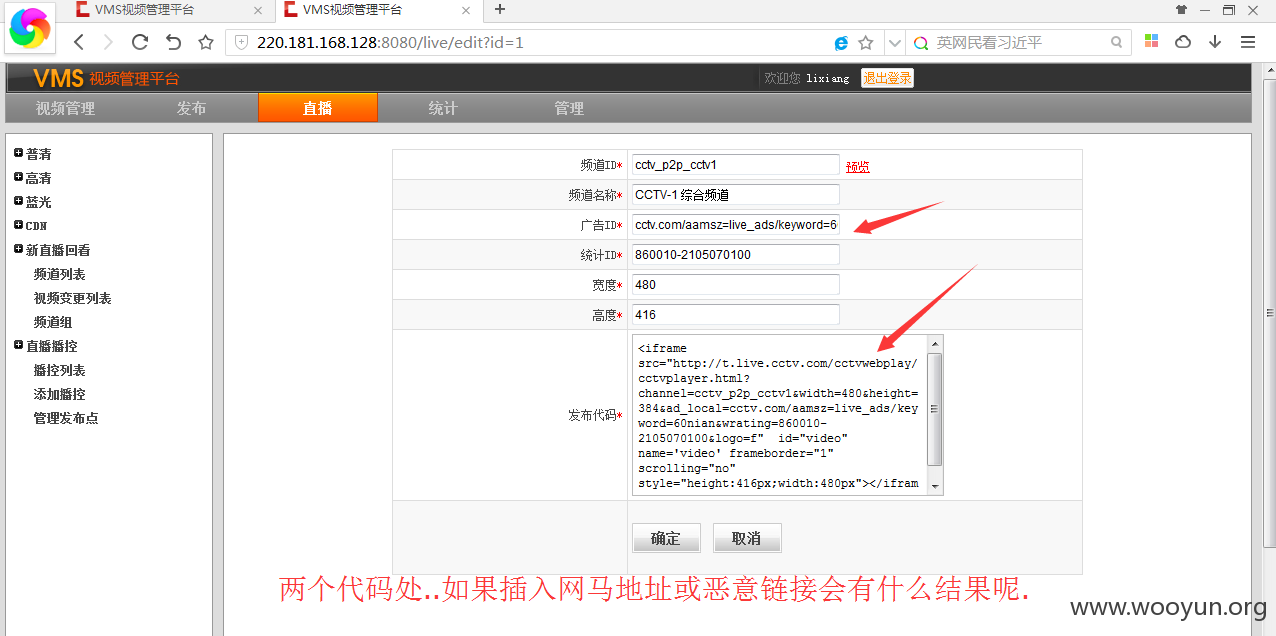Collapse the 新直播回看 tree node
The height and width of the screenshot is (636, 1276).
coord(18,249)
